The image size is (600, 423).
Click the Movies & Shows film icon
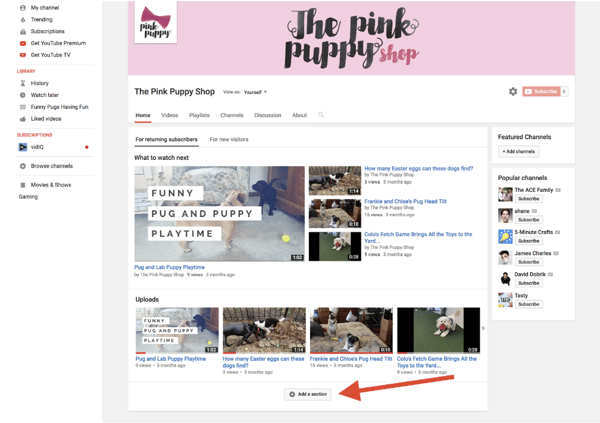click(23, 185)
